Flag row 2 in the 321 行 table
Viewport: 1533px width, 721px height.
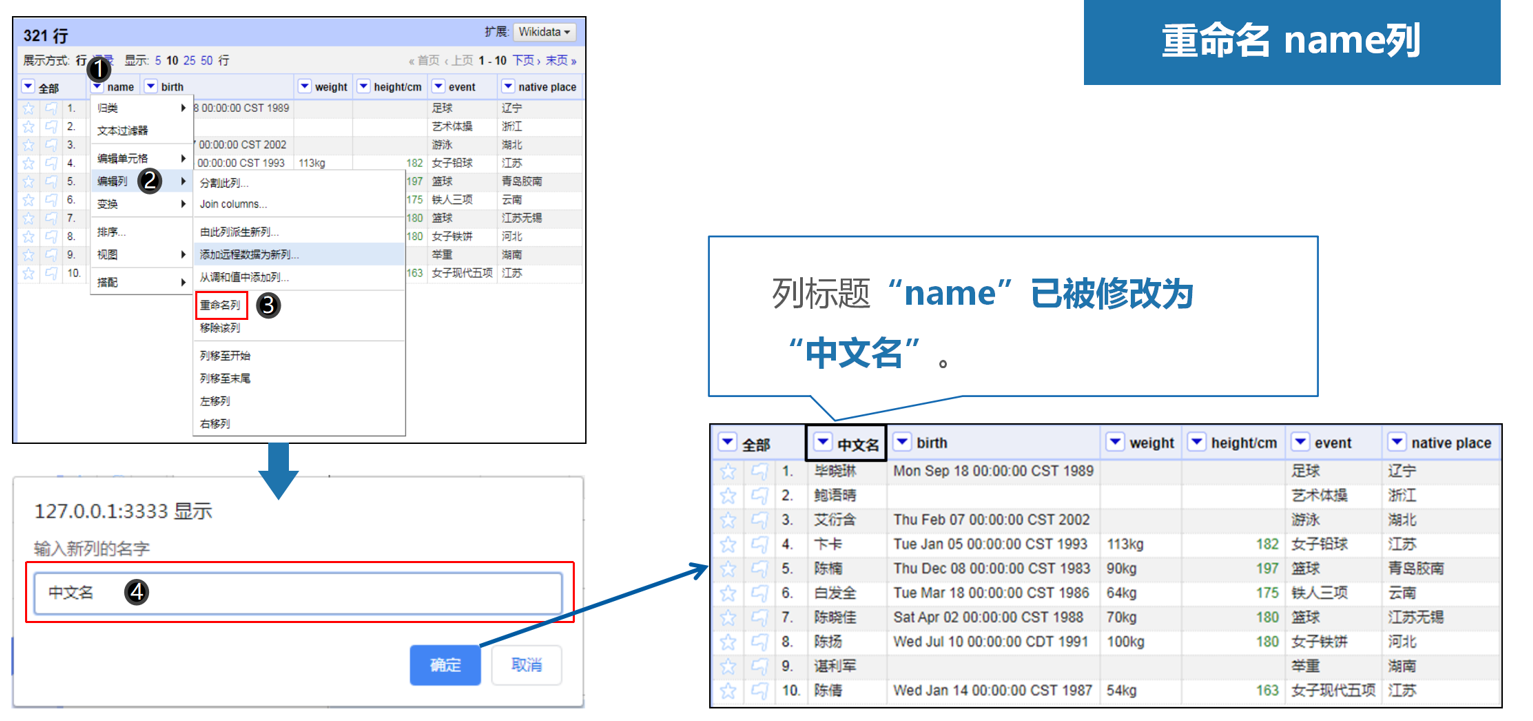pyautogui.click(x=50, y=126)
